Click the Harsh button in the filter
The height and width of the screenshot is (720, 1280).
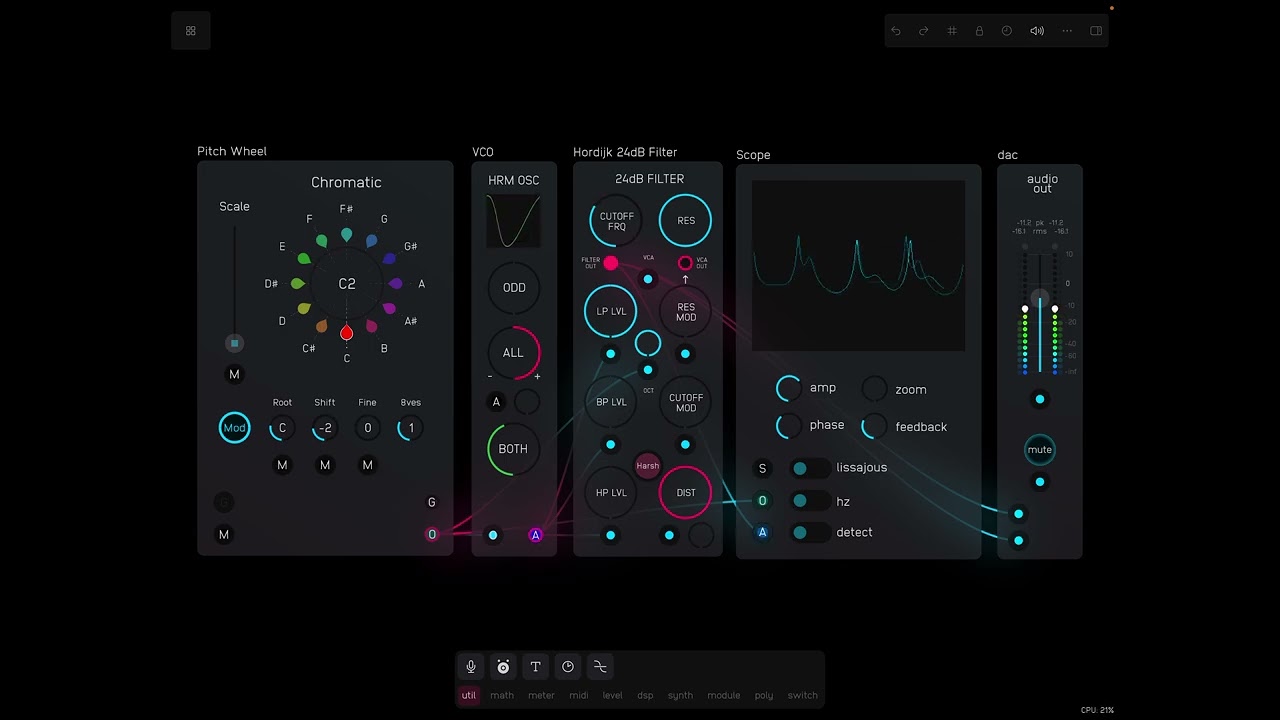coord(648,466)
